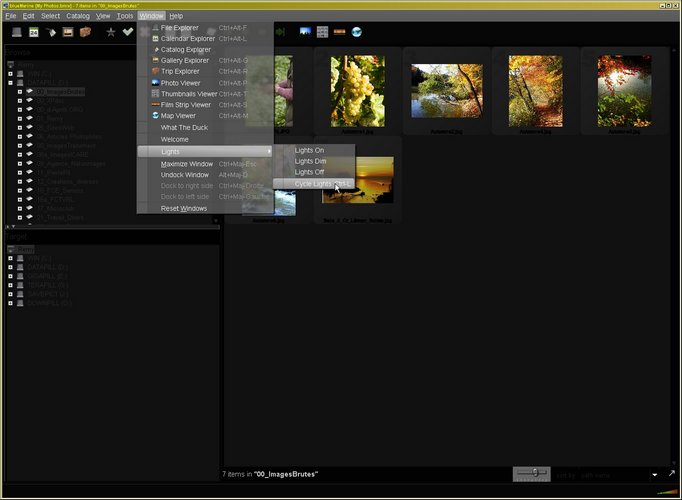Click the film strip toolbar icon

click(x=339, y=32)
